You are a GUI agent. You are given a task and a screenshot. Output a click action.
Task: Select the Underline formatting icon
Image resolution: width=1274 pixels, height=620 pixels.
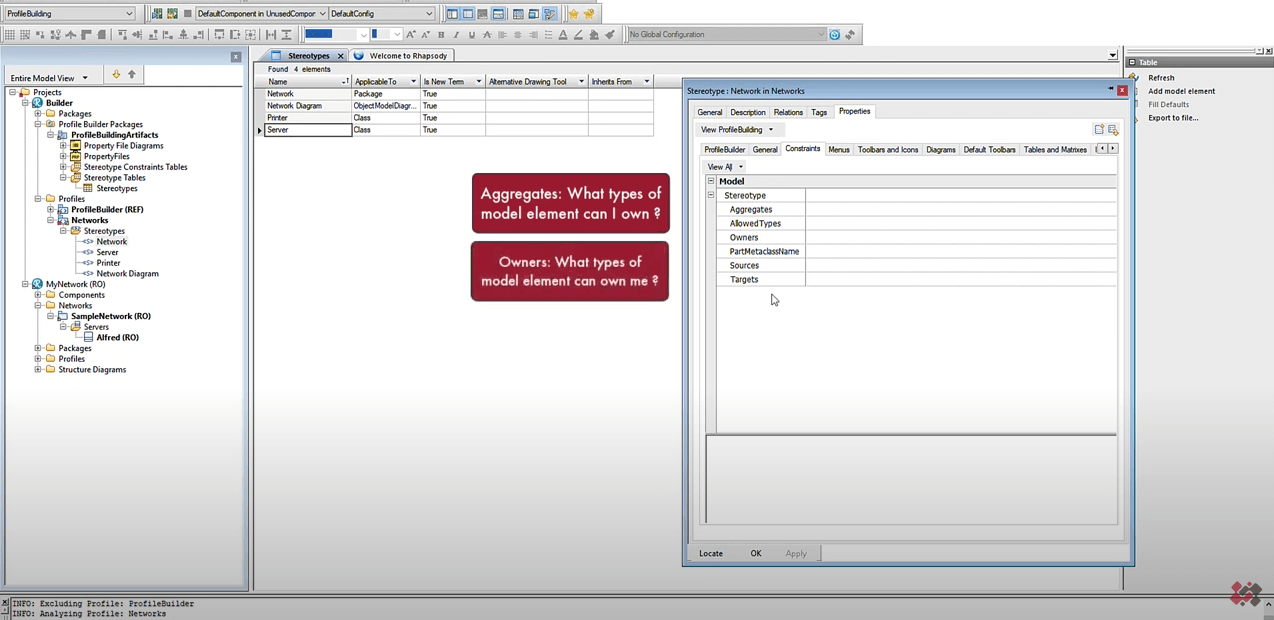coord(470,34)
